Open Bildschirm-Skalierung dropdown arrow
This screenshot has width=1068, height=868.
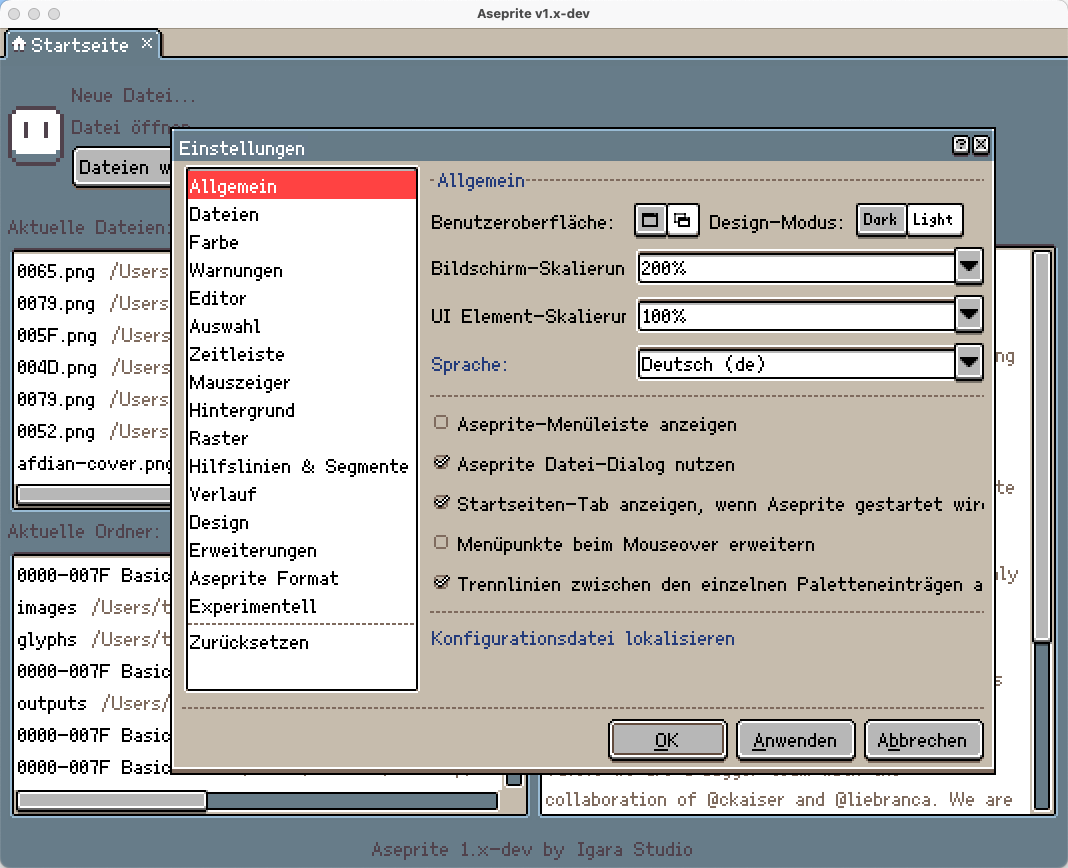point(969,267)
